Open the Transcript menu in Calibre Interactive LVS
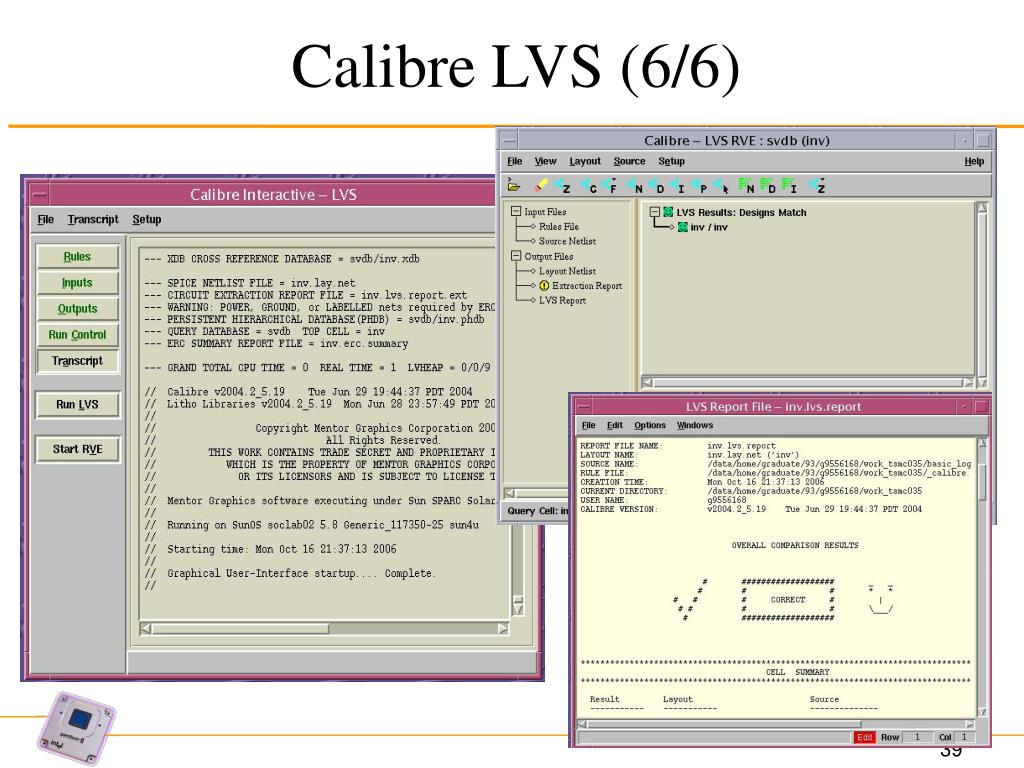This screenshot has width=1024, height=768. click(x=93, y=219)
